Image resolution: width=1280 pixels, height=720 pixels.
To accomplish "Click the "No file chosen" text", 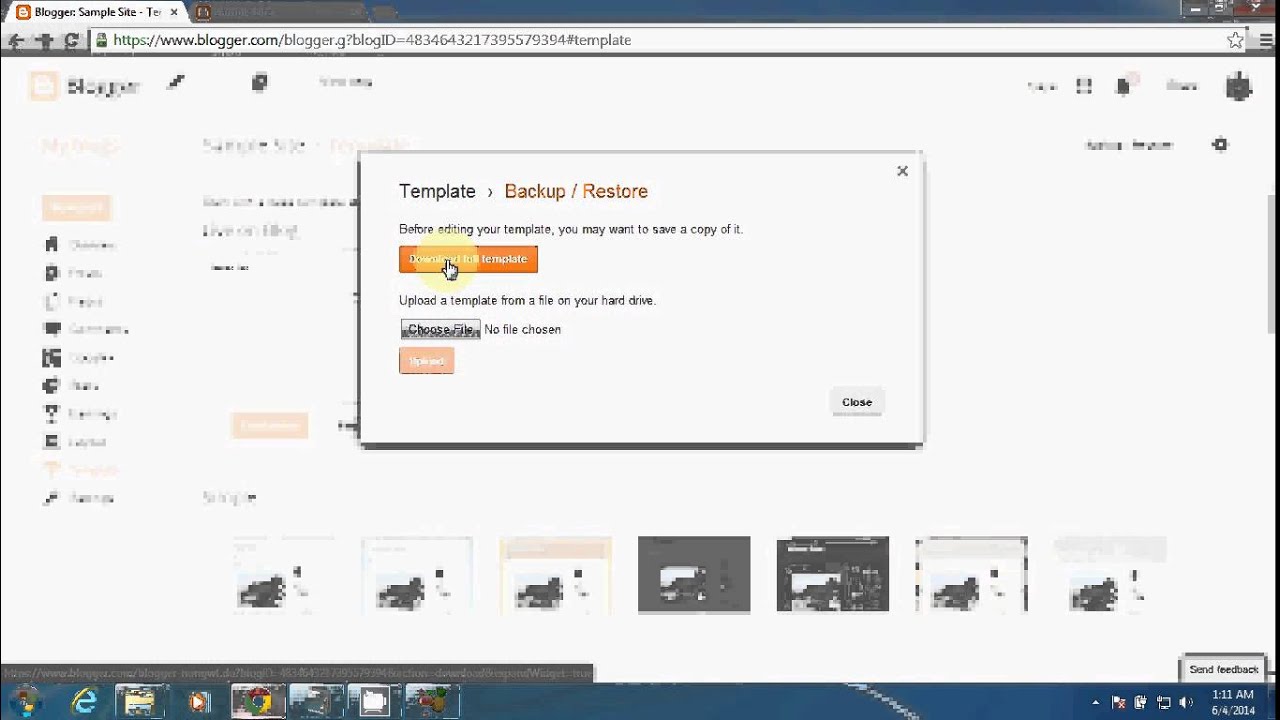I will pos(522,329).
